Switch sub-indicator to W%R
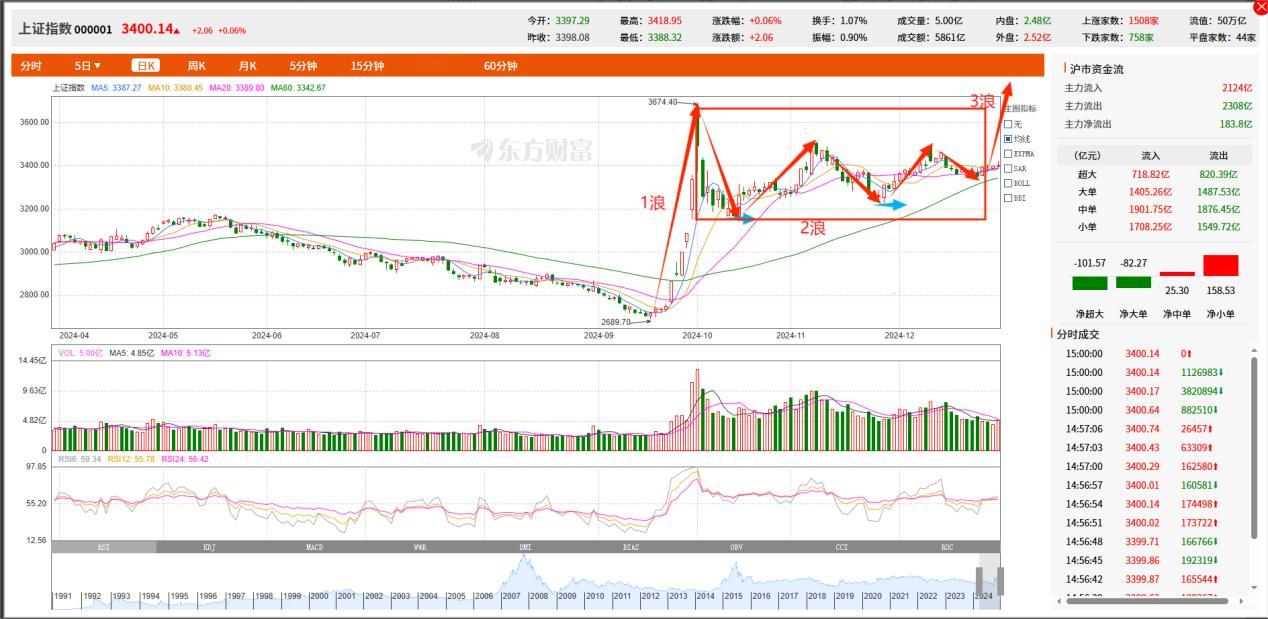This screenshot has width=1268, height=619. point(420,547)
